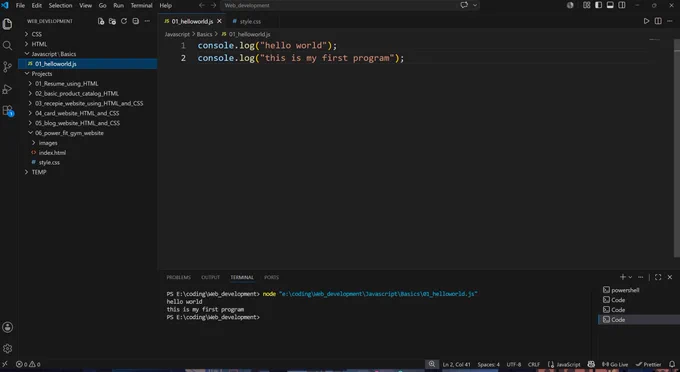Viewport: 680px width, 372px height.
Task: Open notifications bell in status bar
Action: click(672, 364)
